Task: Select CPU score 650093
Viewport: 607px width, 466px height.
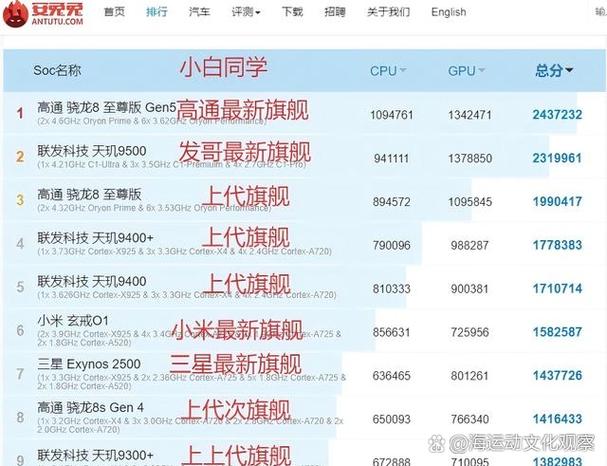Action: 391,419
